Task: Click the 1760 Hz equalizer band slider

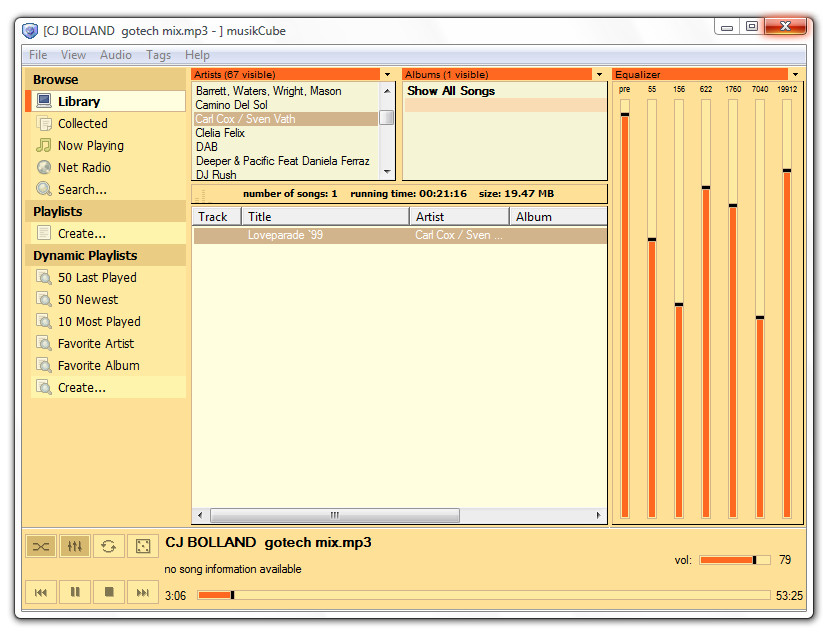Action: click(733, 309)
